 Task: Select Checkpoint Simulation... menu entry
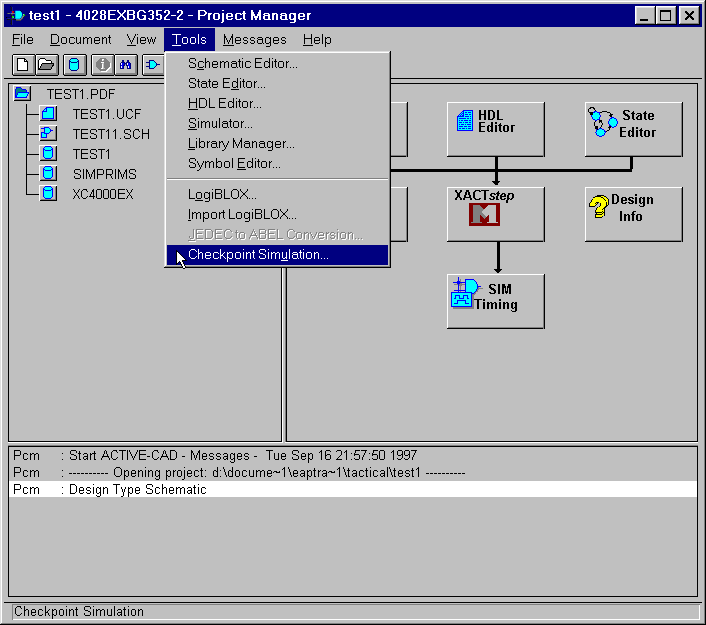277,255
